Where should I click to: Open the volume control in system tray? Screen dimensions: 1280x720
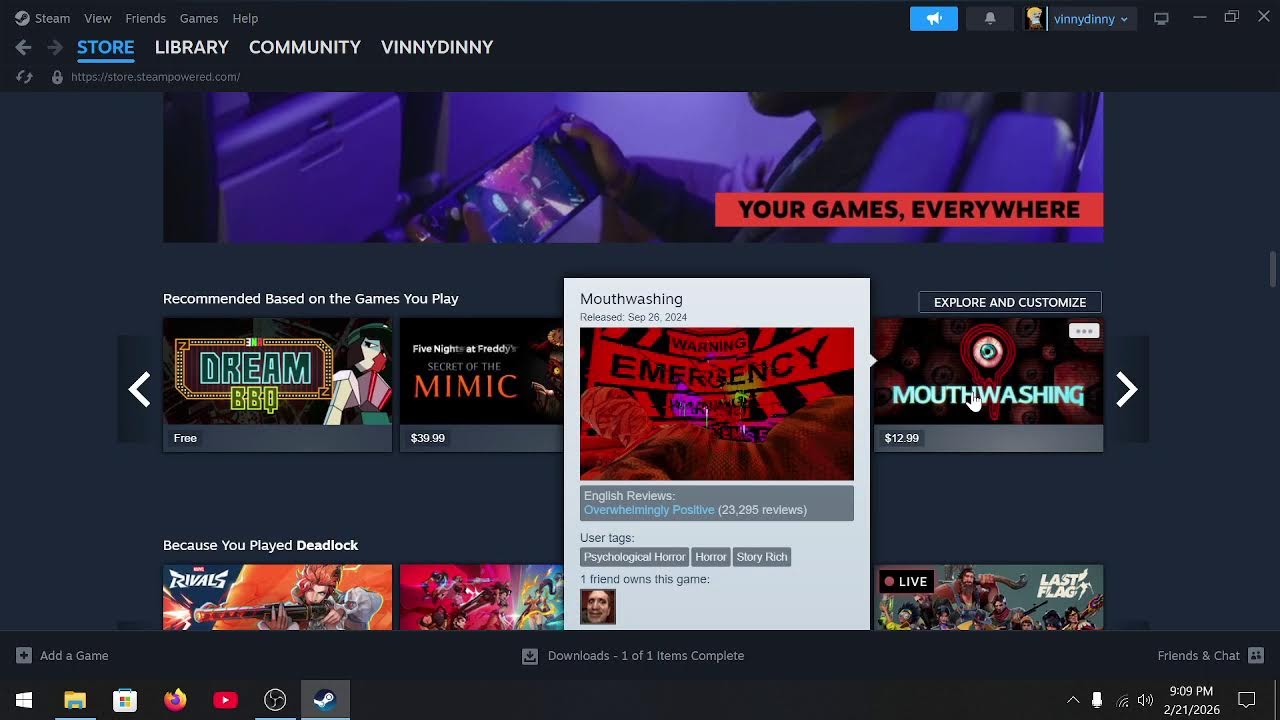pyautogui.click(x=1145, y=700)
